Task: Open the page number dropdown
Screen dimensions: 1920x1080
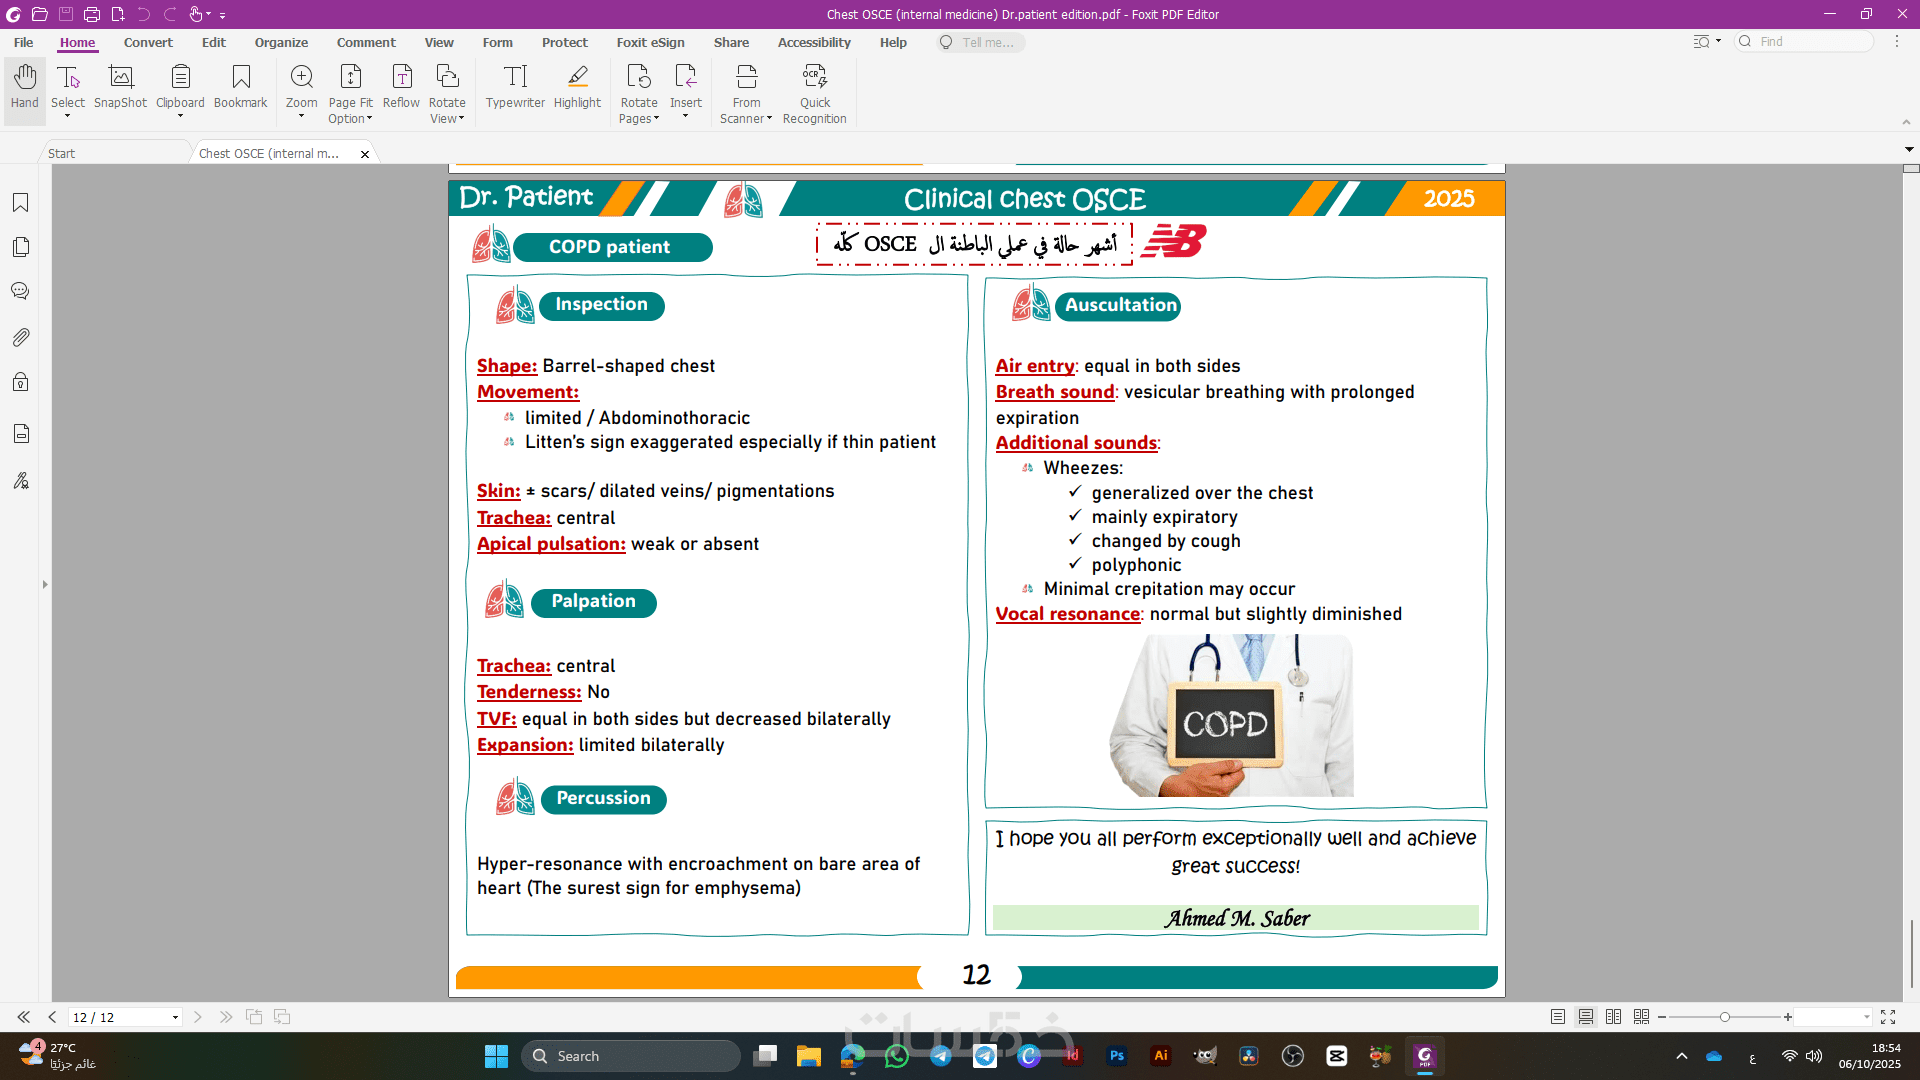Action: (x=175, y=1018)
